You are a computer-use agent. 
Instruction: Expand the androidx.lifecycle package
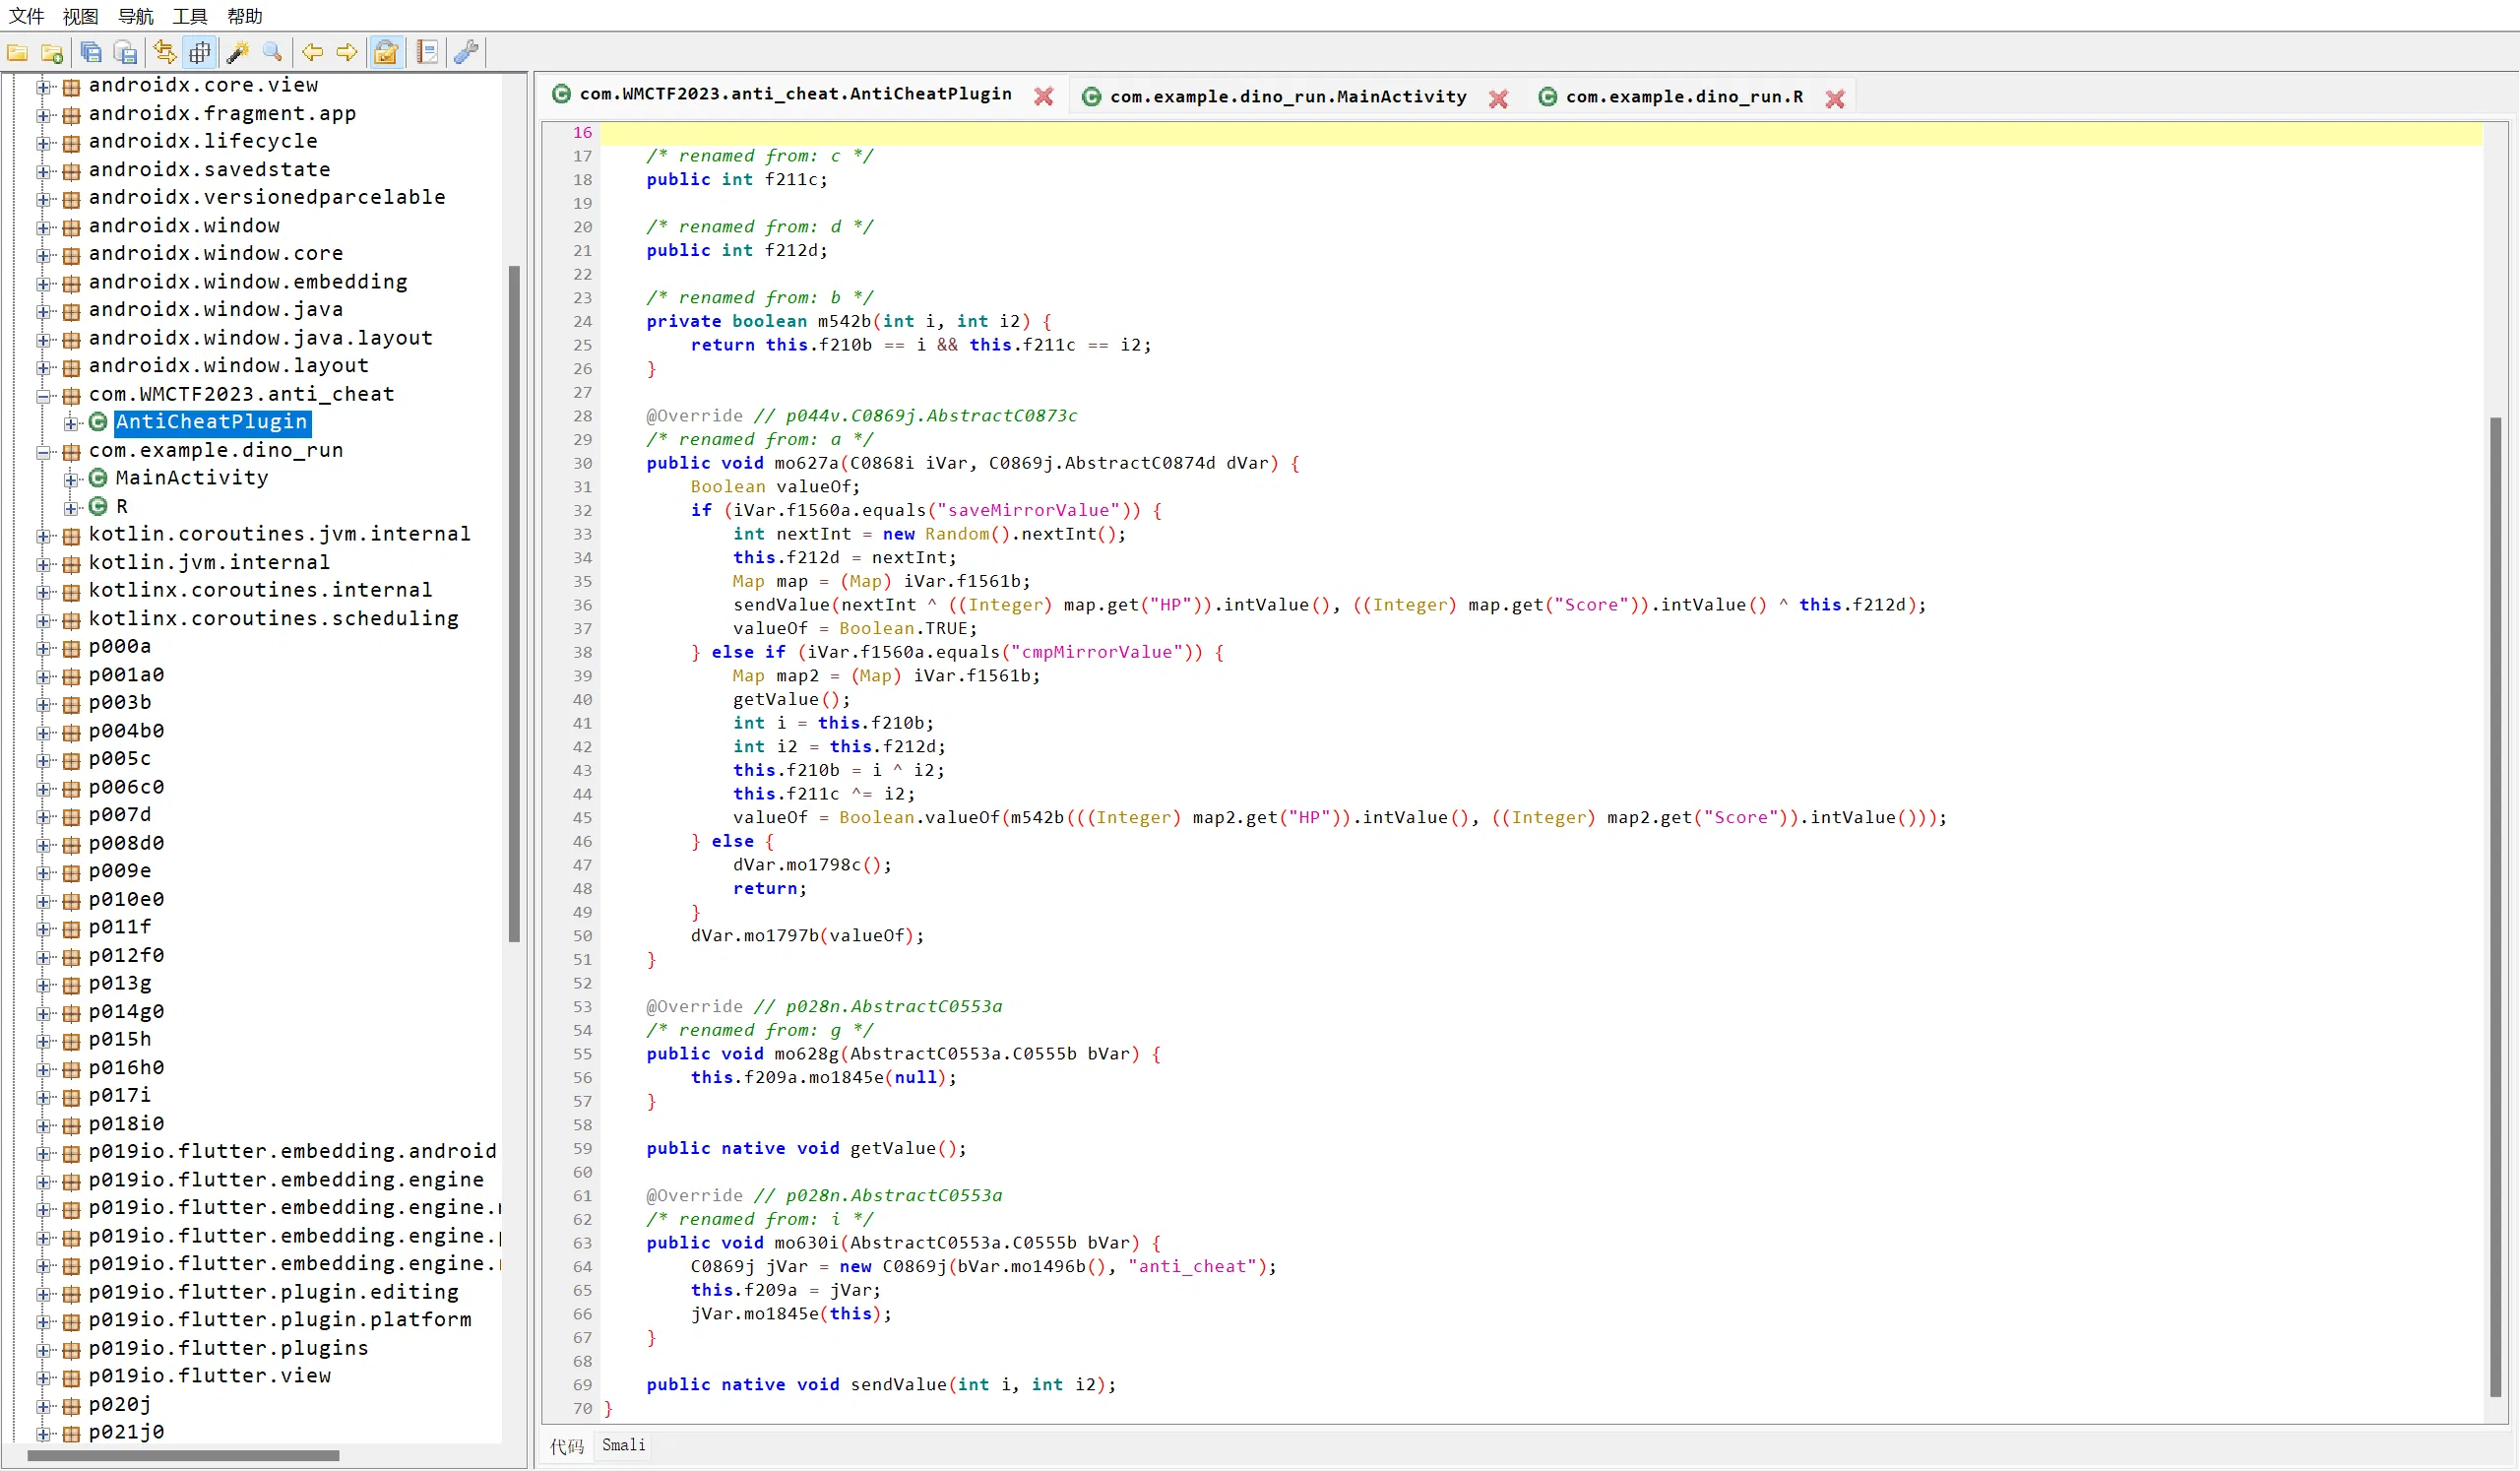pyautogui.click(x=44, y=142)
